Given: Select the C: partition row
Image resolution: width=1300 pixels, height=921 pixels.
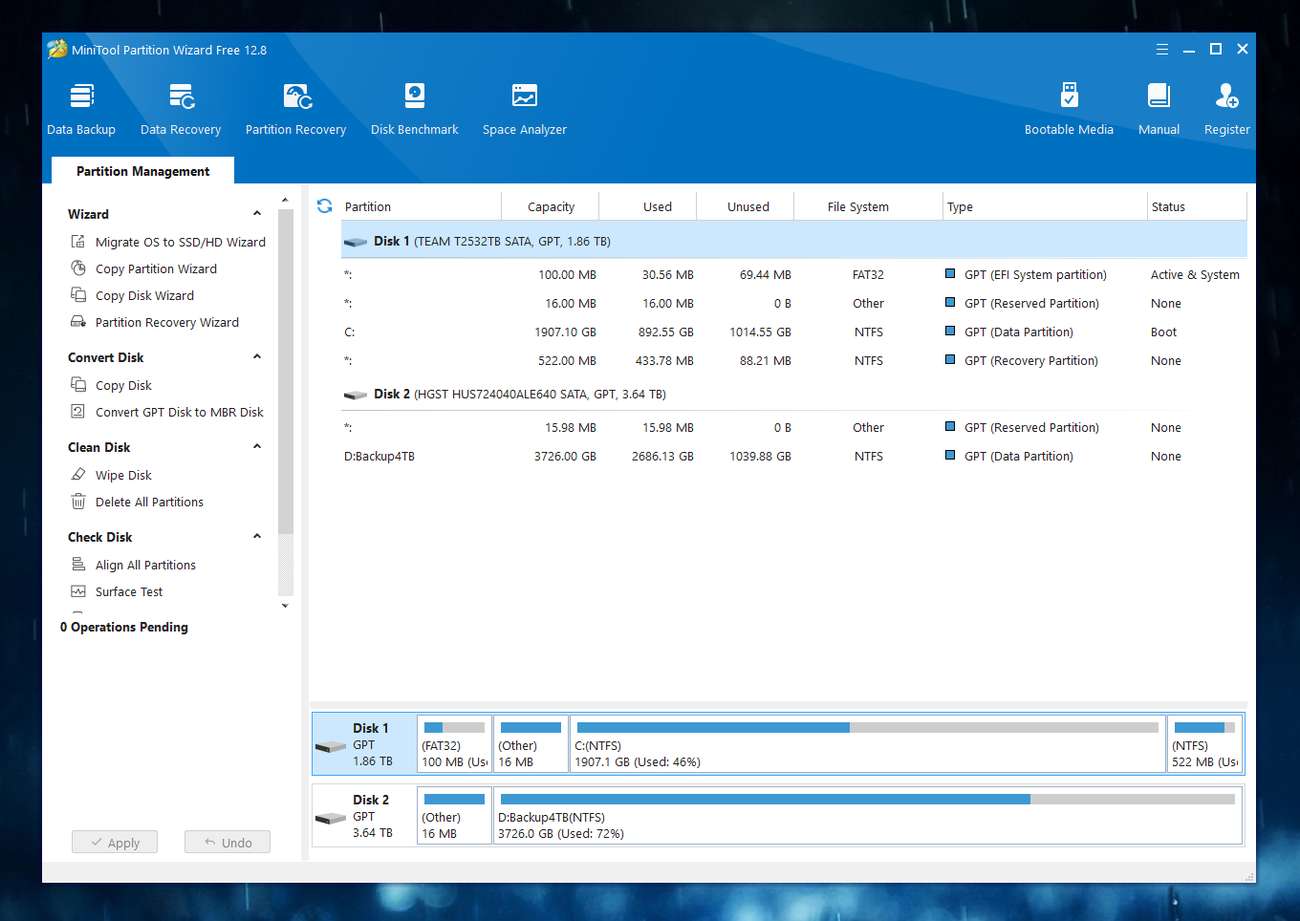Looking at the screenshot, I should 794,332.
